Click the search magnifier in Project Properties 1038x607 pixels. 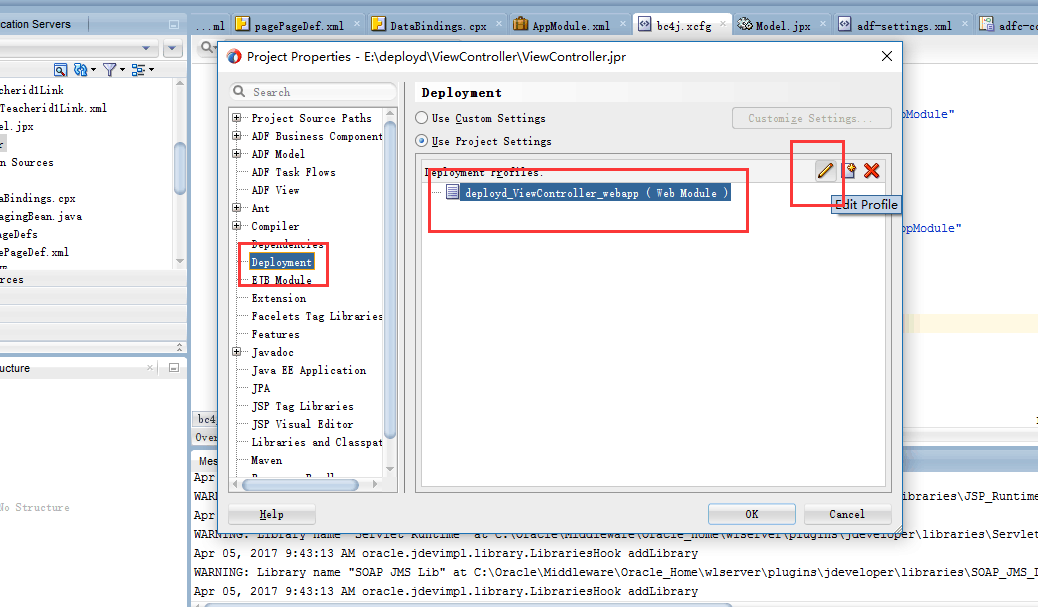pos(240,91)
